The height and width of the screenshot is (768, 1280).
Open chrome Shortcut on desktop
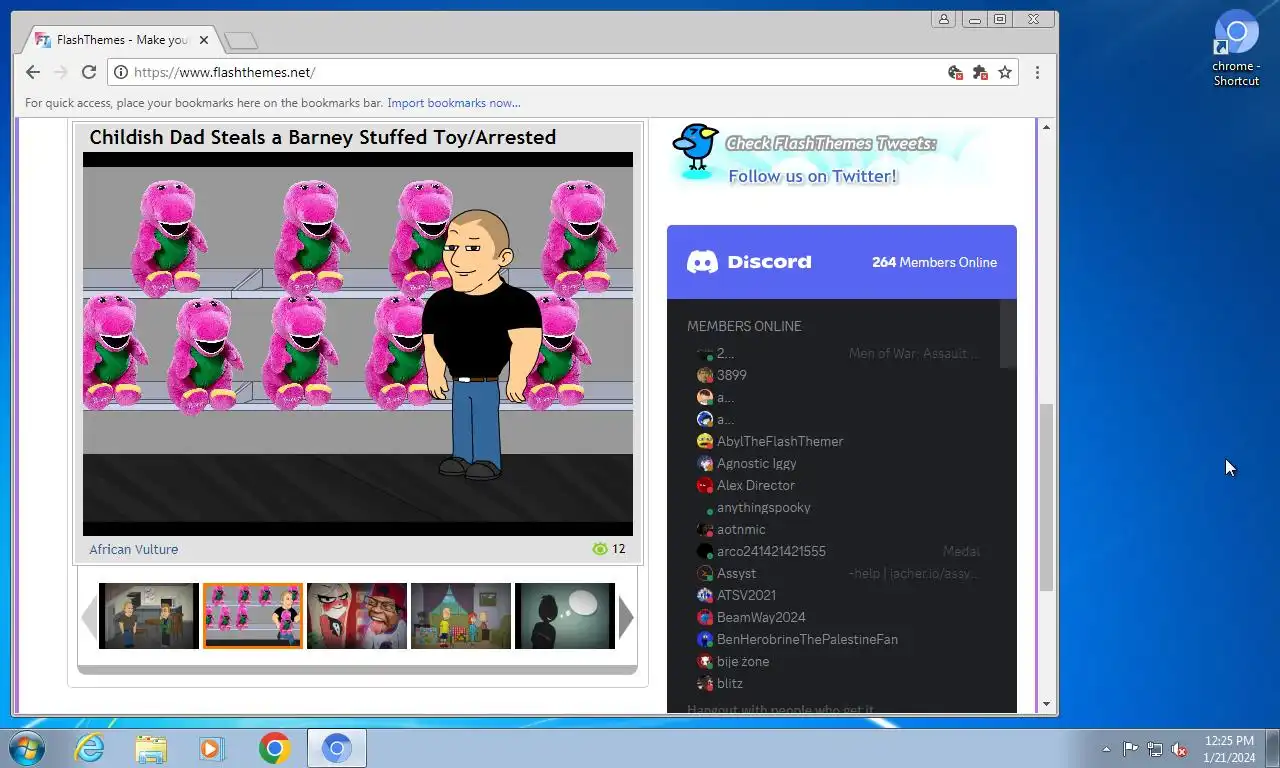[1236, 47]
